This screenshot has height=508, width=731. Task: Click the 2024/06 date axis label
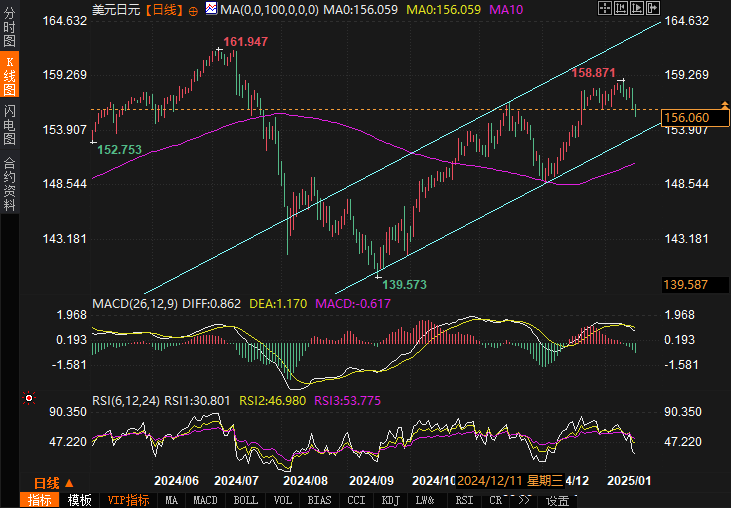click(176, 481)
